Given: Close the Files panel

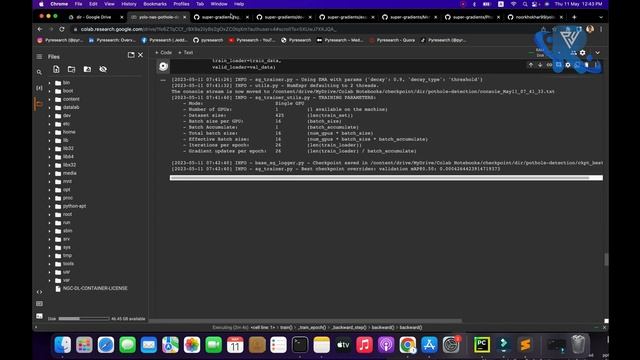Looking at the screenshot, I should click(x=140, y=55).
